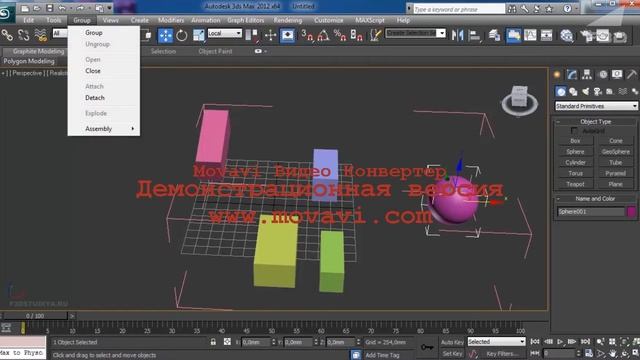Image resolution: width=640 pixels, height=360 pixels.
Task: Open the named selection sets dropdown
Action: point(416,33)
